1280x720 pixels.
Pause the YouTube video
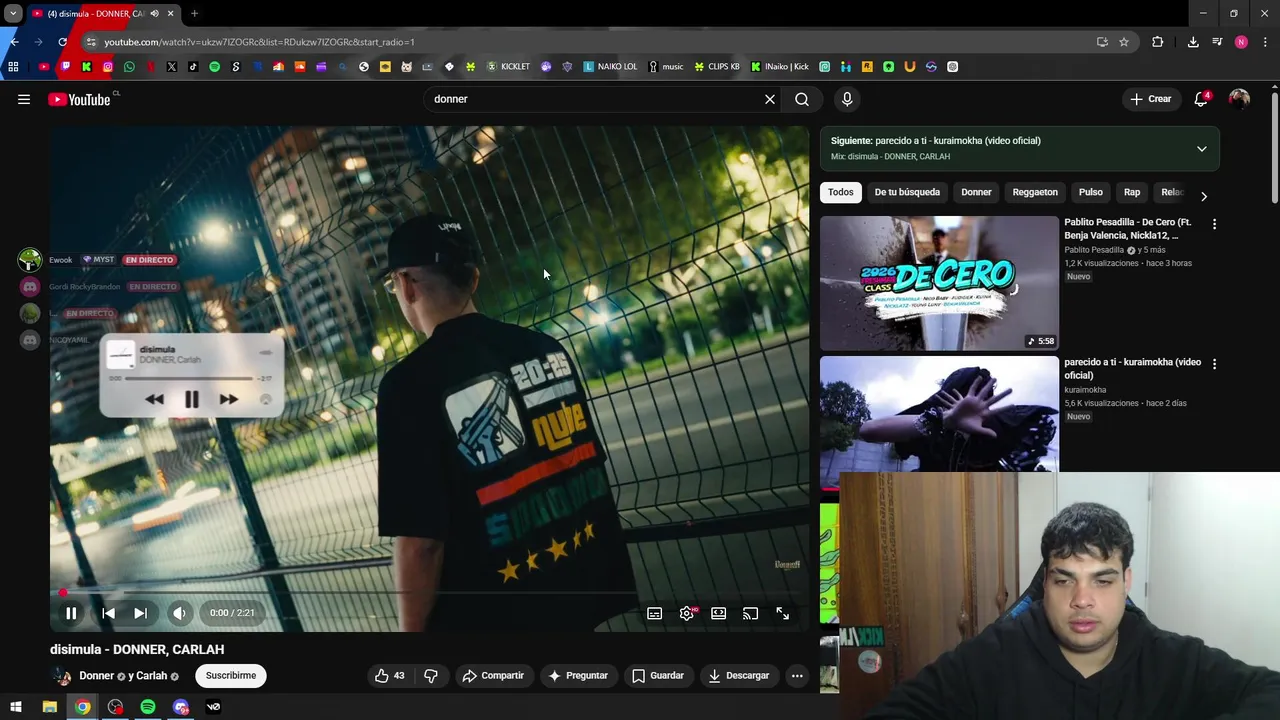[71, 613]
